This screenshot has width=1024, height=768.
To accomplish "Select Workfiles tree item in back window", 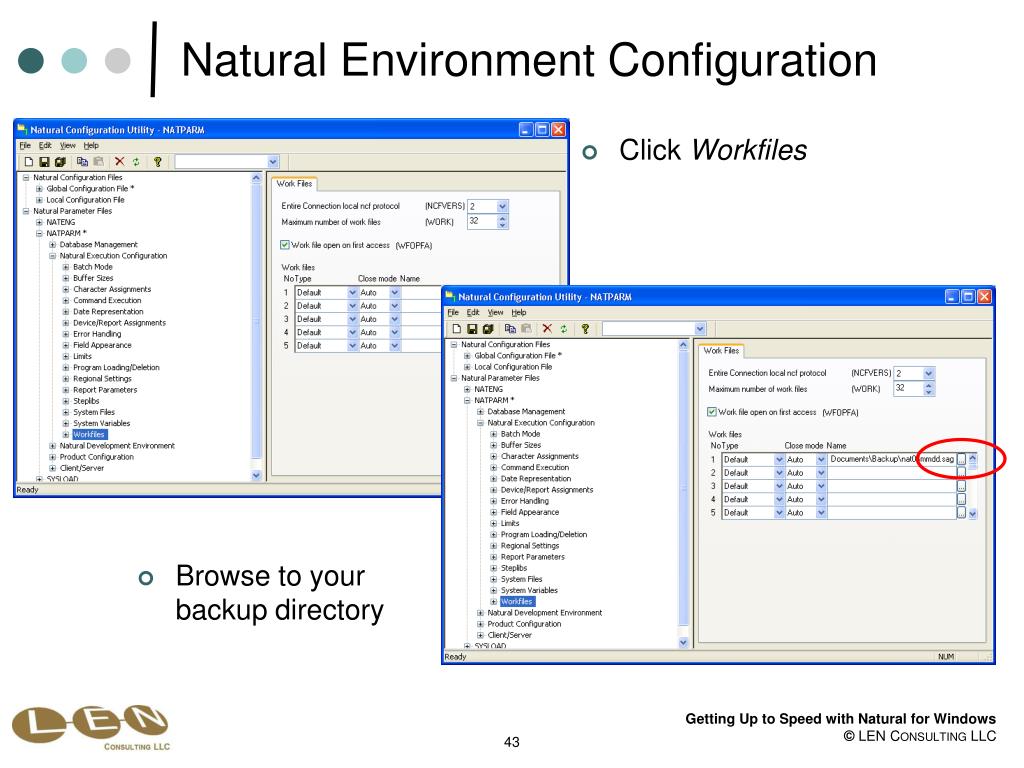I will click(x=89, y=434).
